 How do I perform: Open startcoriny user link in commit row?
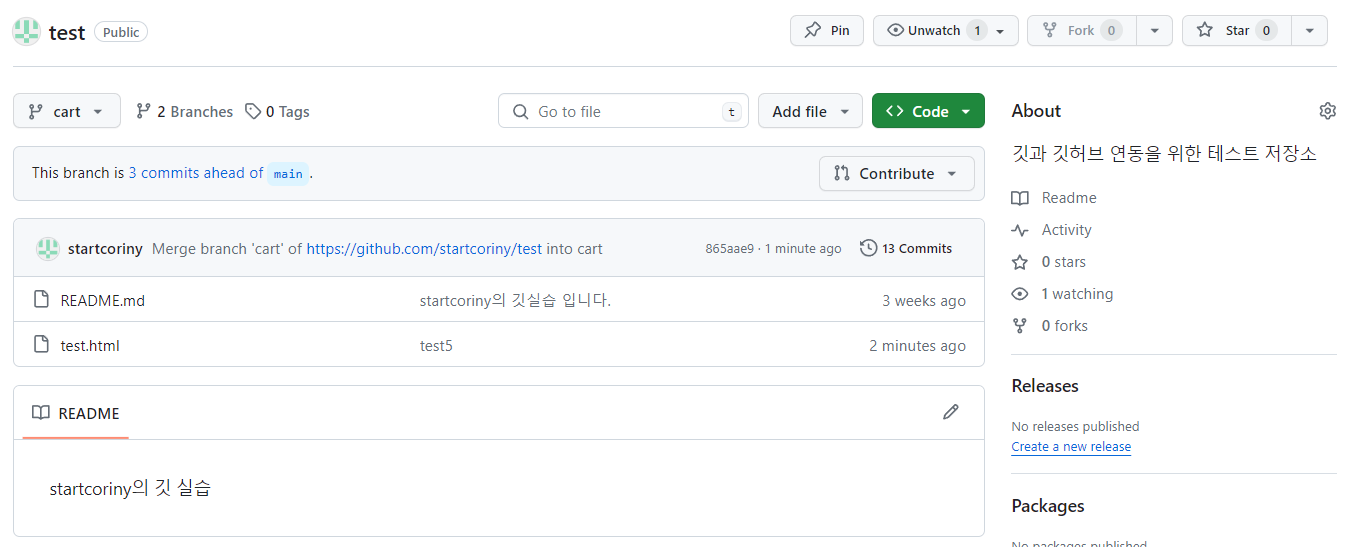[x=105, y=248]
